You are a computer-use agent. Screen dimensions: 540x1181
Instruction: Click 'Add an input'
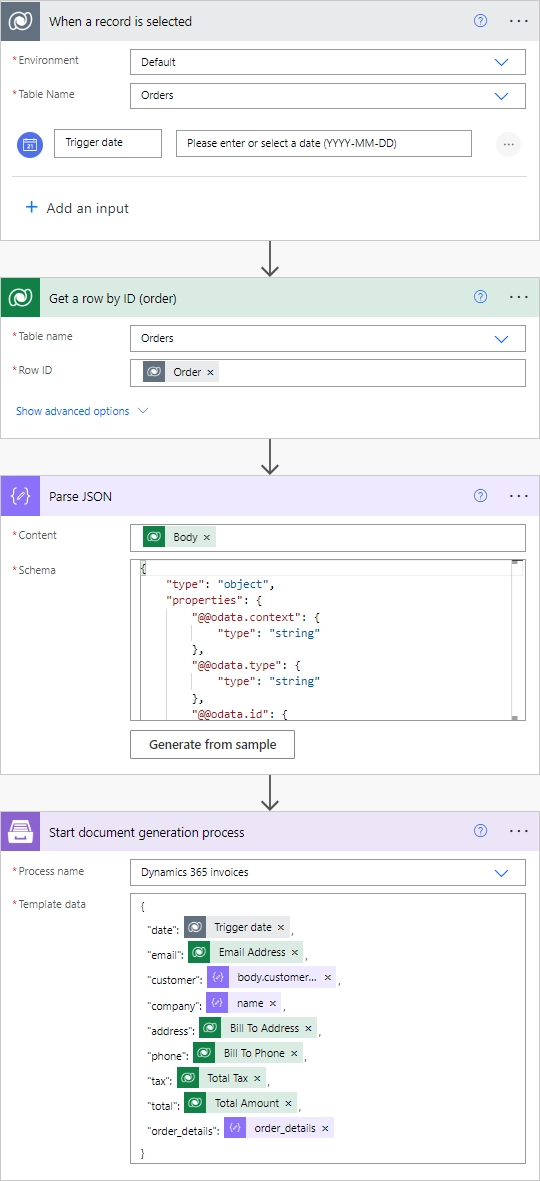(78, 208)
